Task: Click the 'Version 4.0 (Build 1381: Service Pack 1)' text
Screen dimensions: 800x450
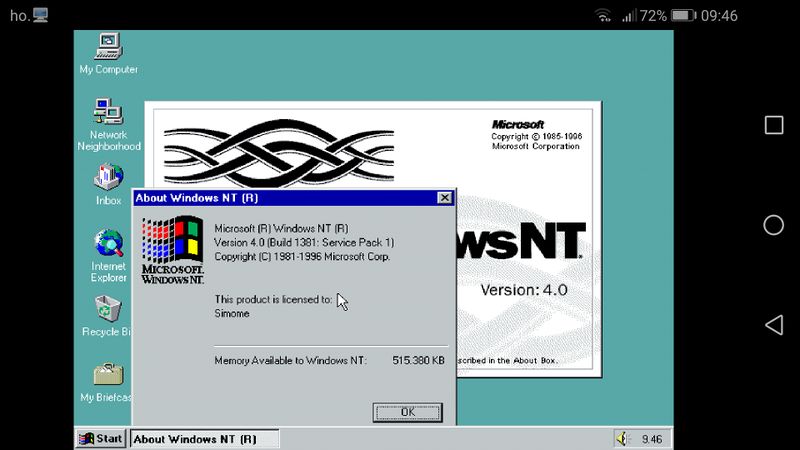Action: [x=304, y=242]
